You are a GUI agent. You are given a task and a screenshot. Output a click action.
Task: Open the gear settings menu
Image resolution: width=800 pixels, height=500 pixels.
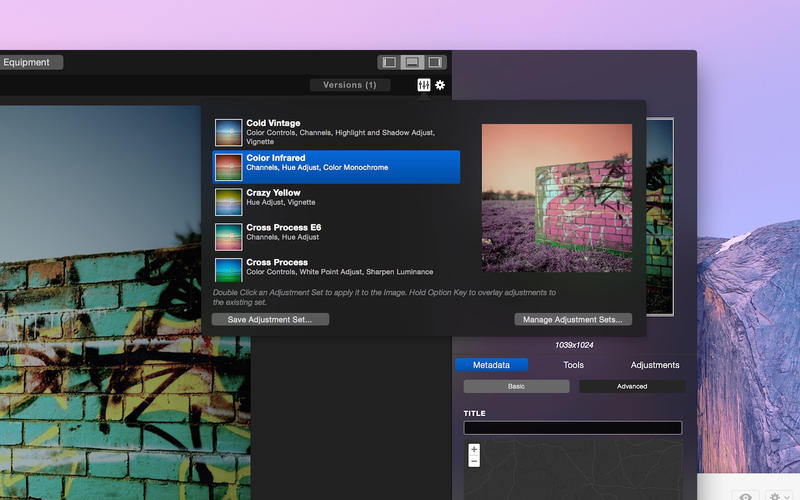tap(440, 85)
